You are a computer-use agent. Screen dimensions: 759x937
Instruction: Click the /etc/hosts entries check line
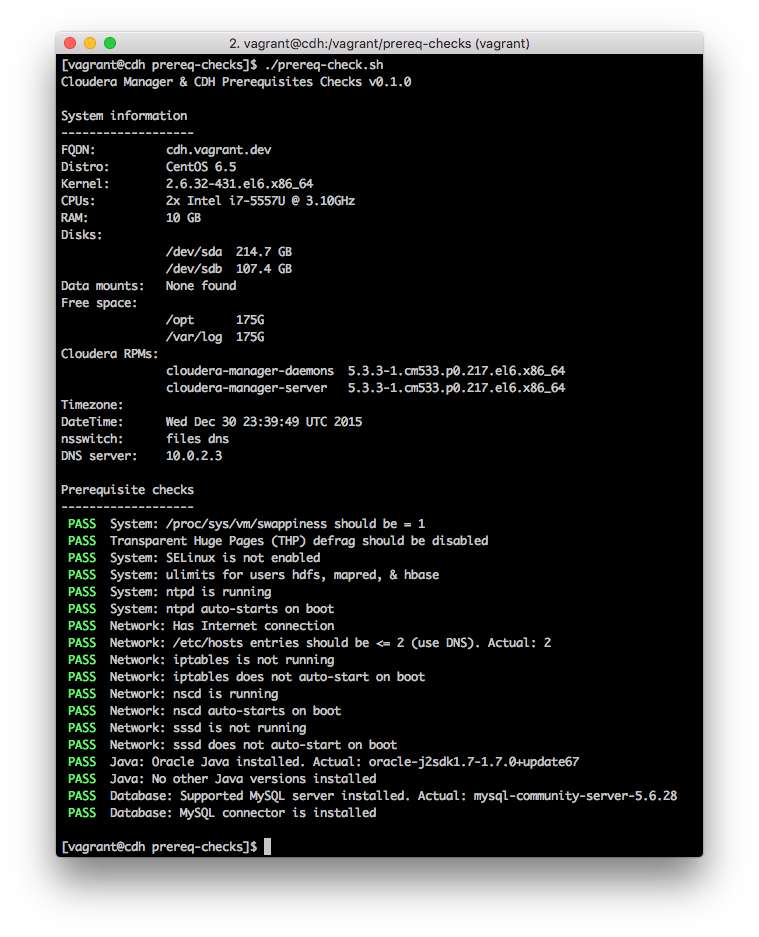point(309,644)
